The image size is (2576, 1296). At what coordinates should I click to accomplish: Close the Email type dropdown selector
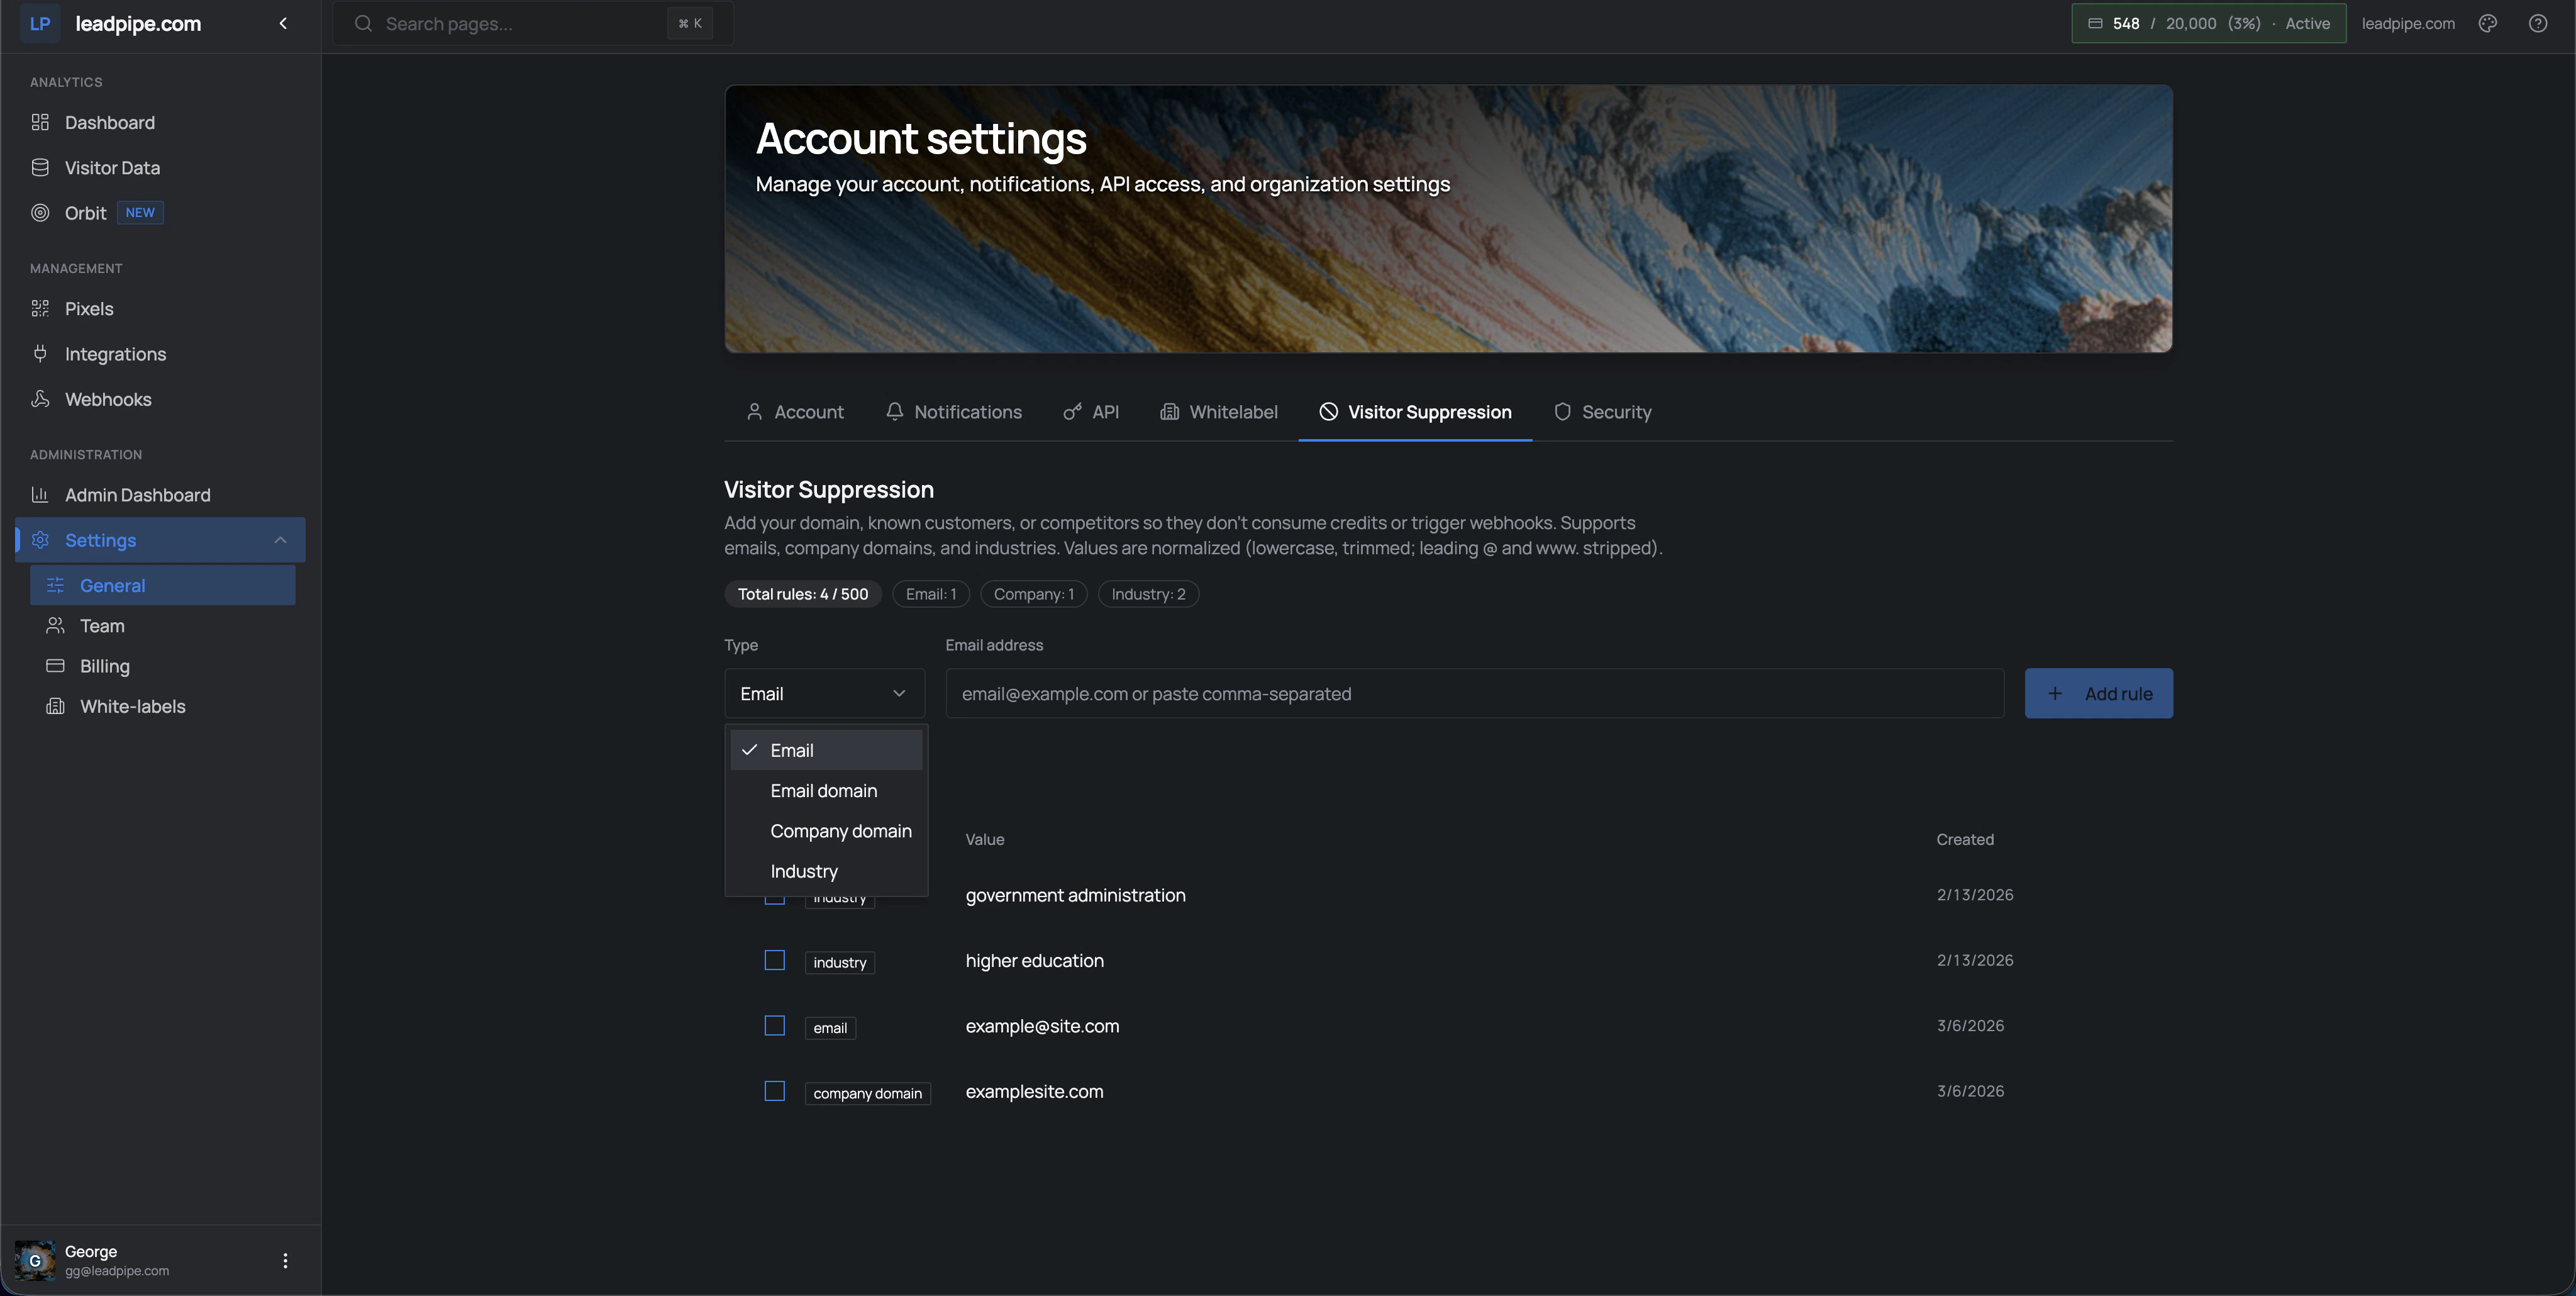(x=823, y=693)
